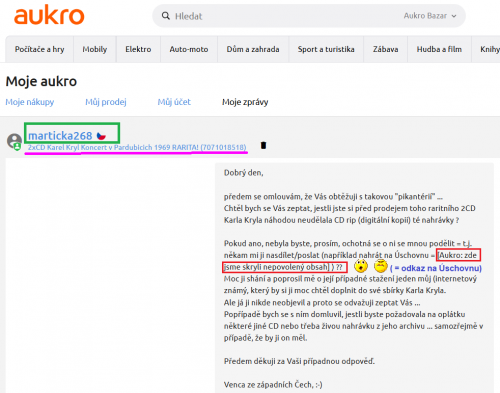The height and width of the screenshot is (393, 500).
Task: Delete conversation with the trash icon
Action: pos(263,145)
